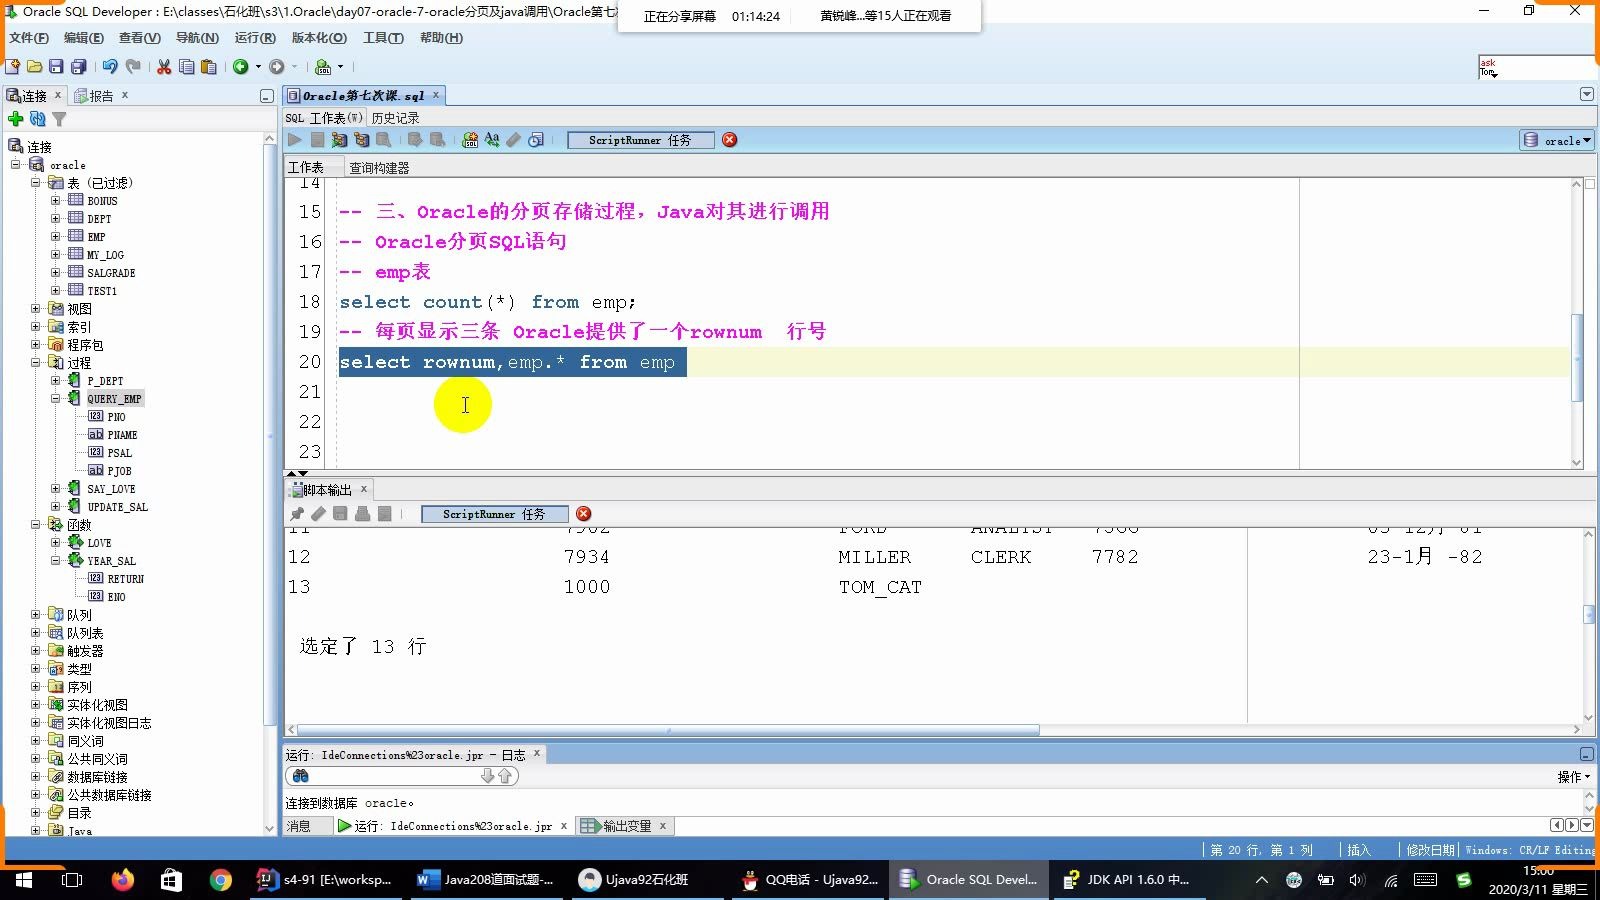Clear worksheet with the eraser icon
1600x900 pixels.
514,140
